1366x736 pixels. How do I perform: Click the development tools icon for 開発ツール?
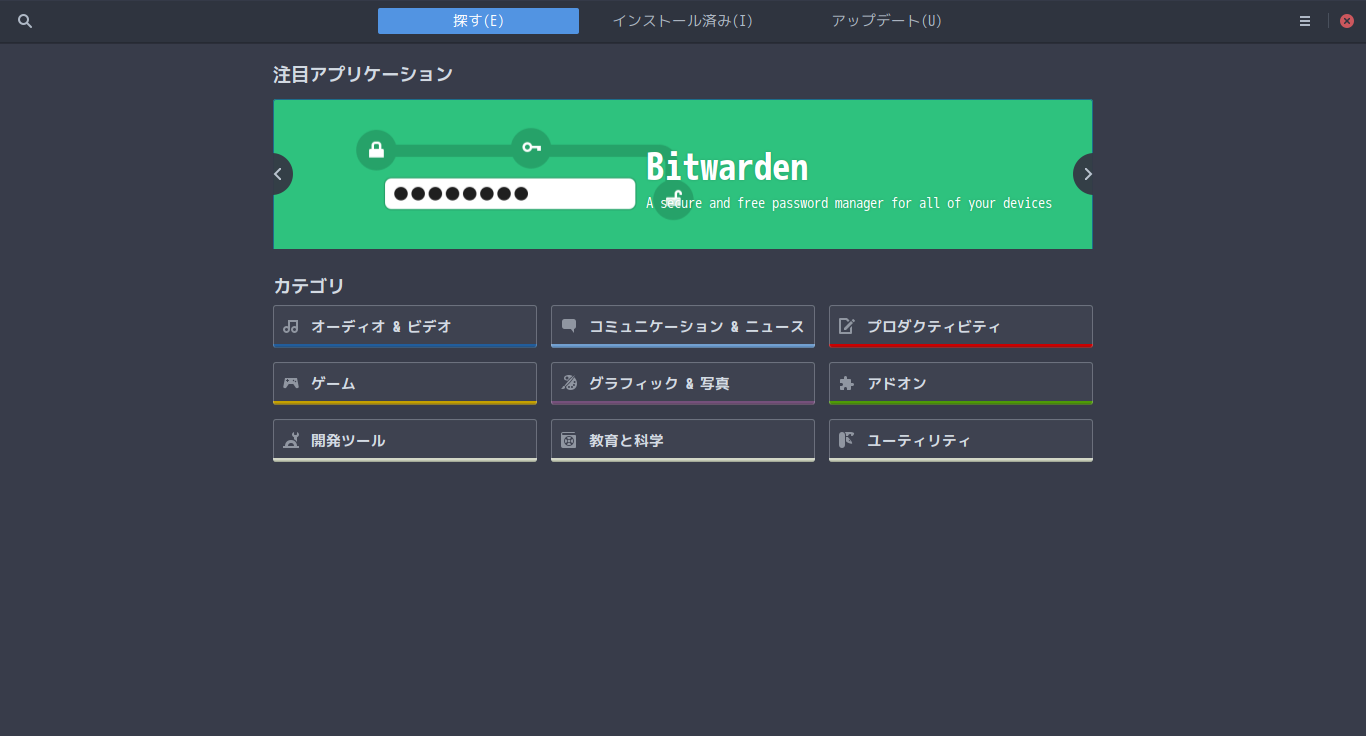(x=291, y=440)
